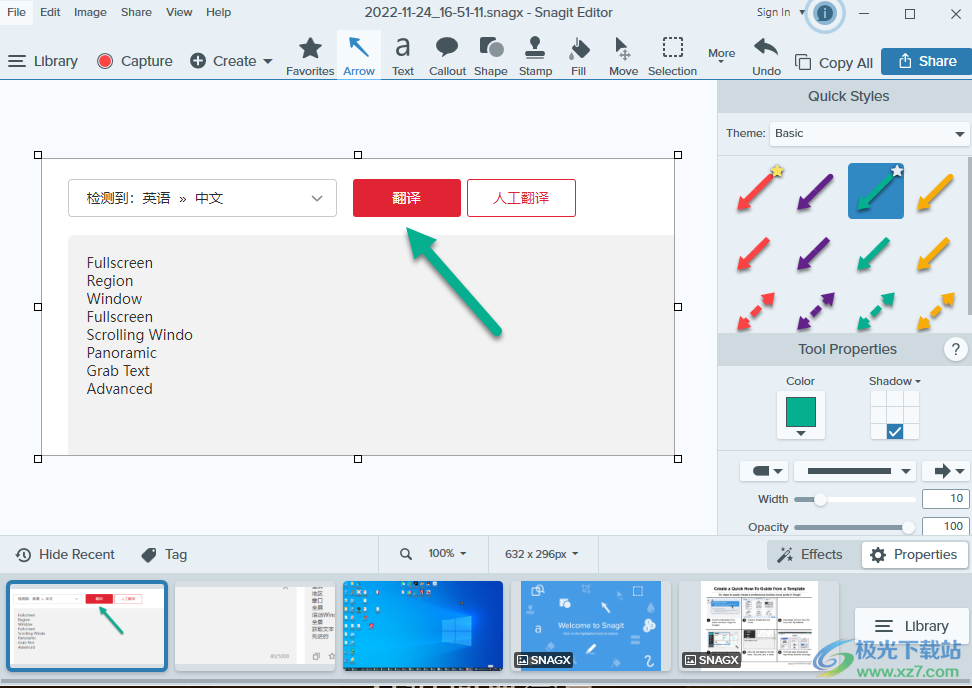Image resolution: width=972 pixels, height=688 pixels.
Task: Open the Quick How-To Guide thumbnail
Action: click(759, 625)
